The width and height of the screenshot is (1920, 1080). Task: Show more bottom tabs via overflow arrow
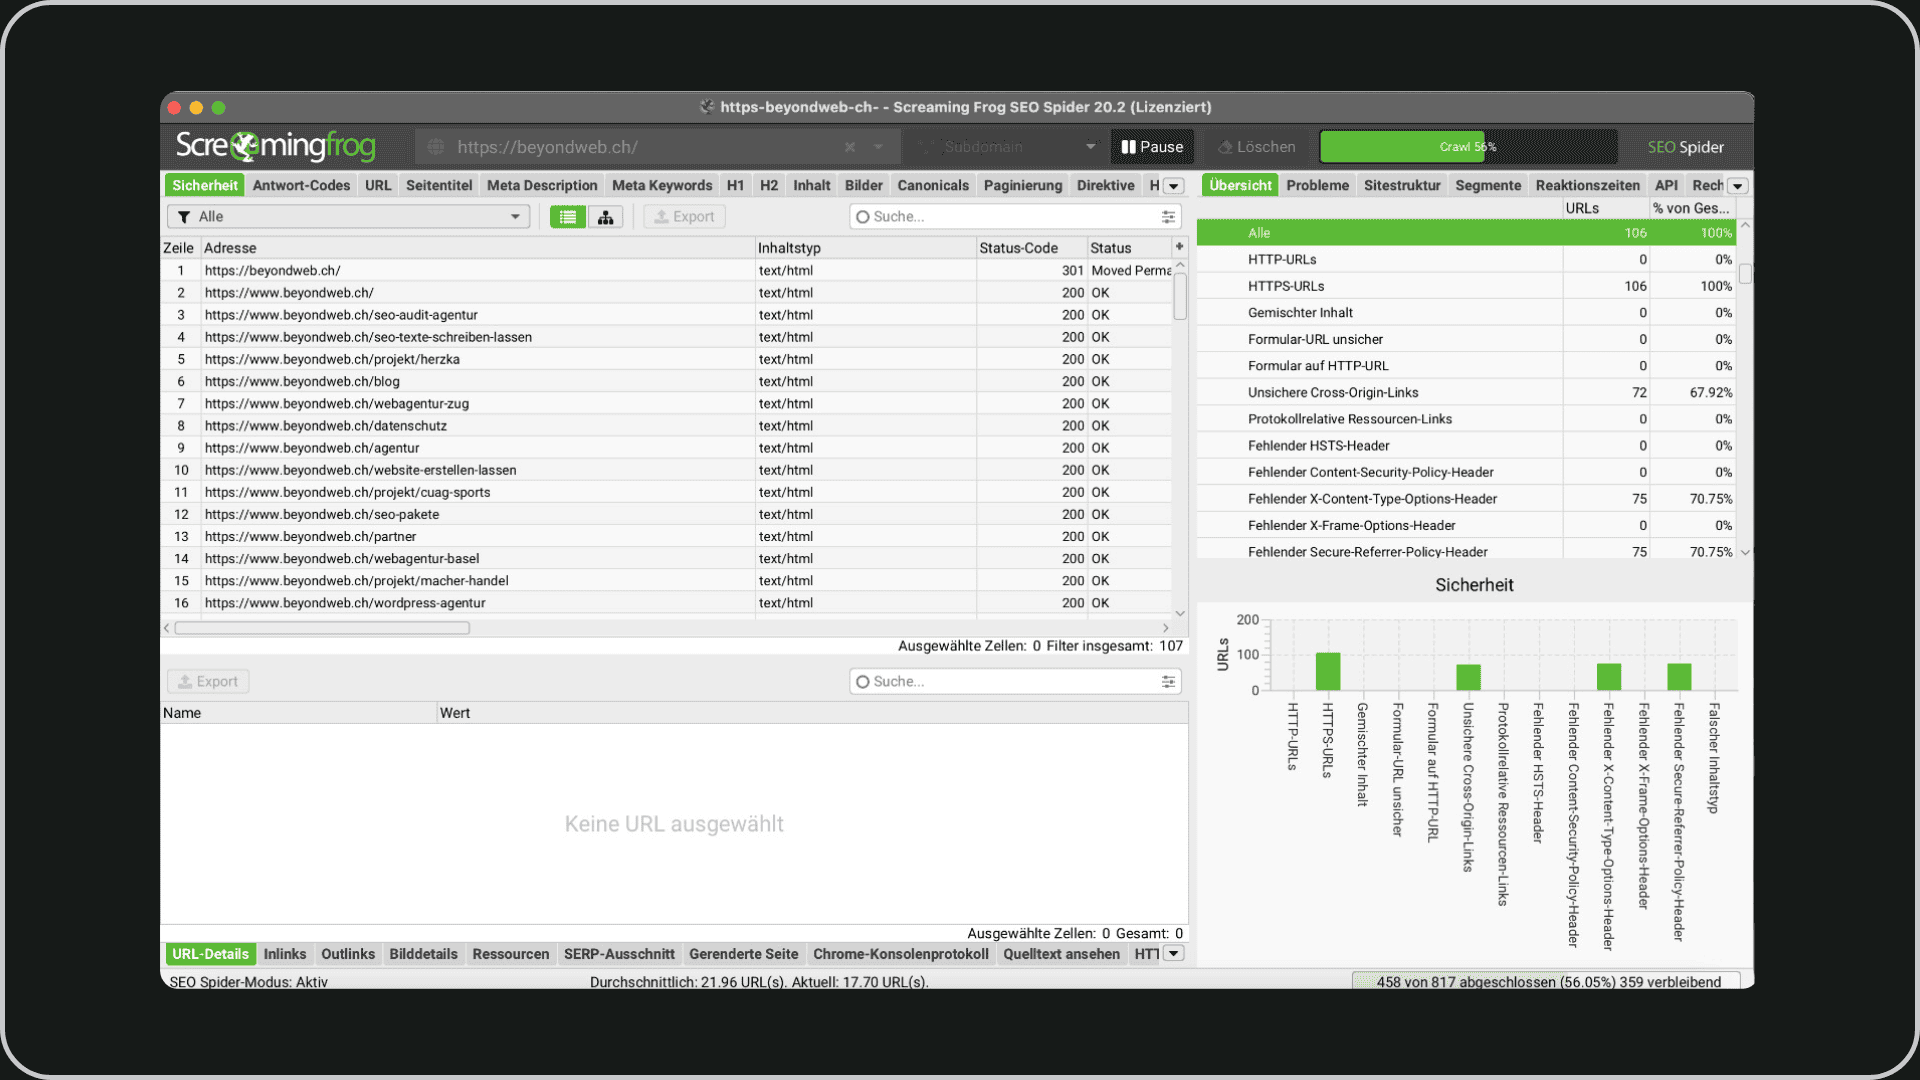1174,954
